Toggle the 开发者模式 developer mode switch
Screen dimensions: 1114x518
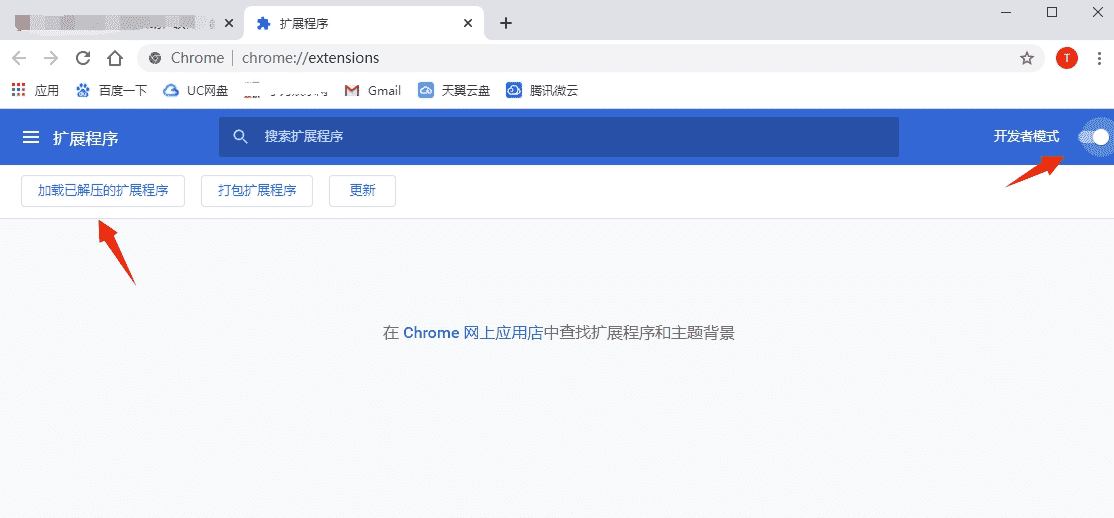point(1094,137)
